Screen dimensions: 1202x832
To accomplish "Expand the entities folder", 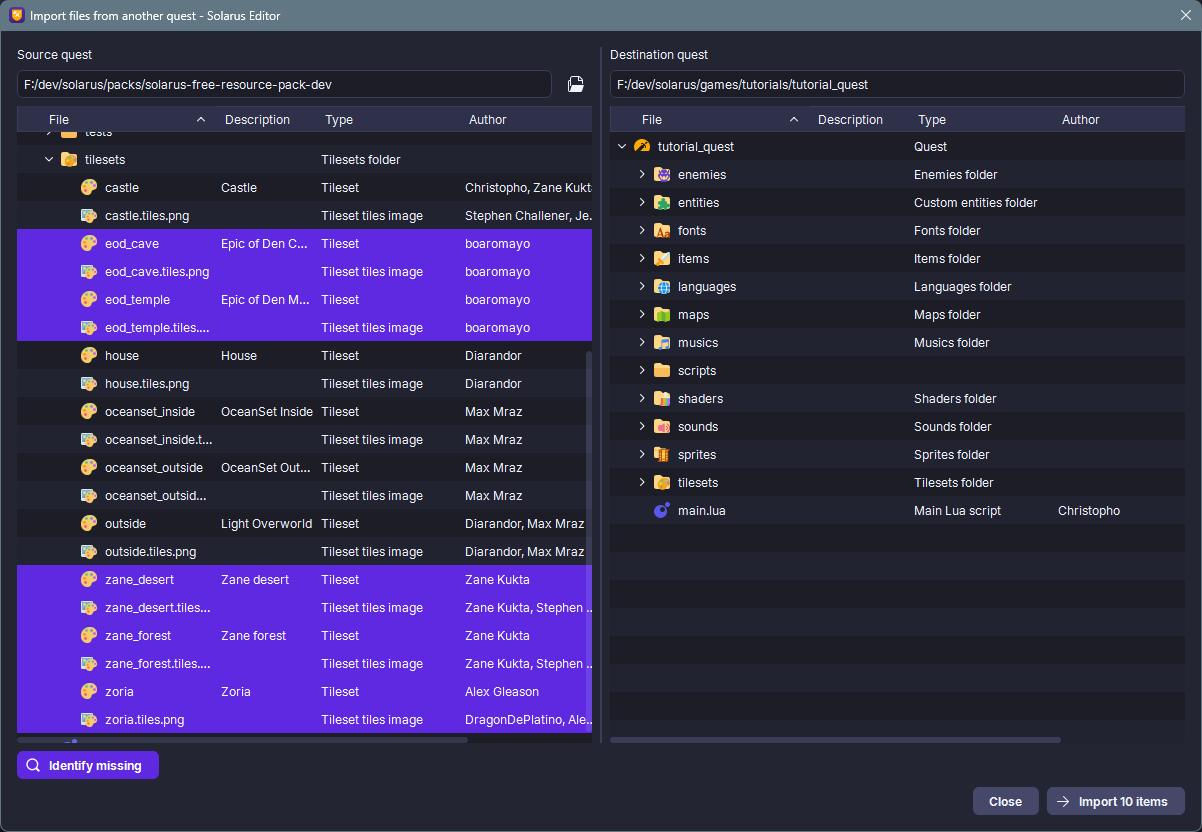I will (642, 202).
